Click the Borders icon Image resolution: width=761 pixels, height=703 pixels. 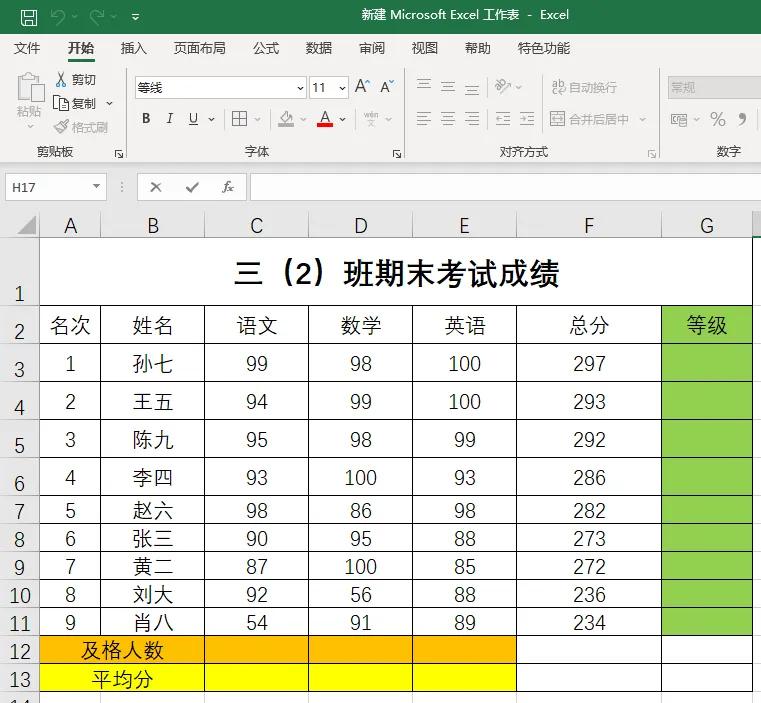click(239, 118)
